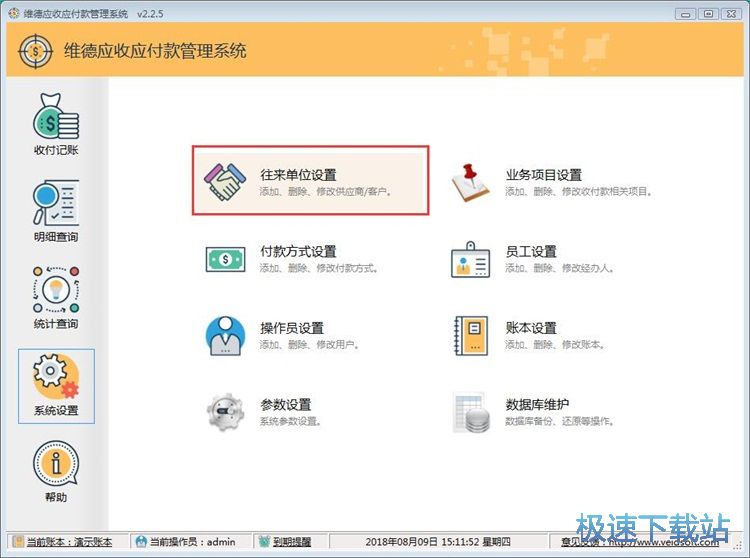Image resolution: width=750 pixels, height=558 pixels.
Task: Click the description 添加、删除、修改供应商/客户
Action: 326,192
